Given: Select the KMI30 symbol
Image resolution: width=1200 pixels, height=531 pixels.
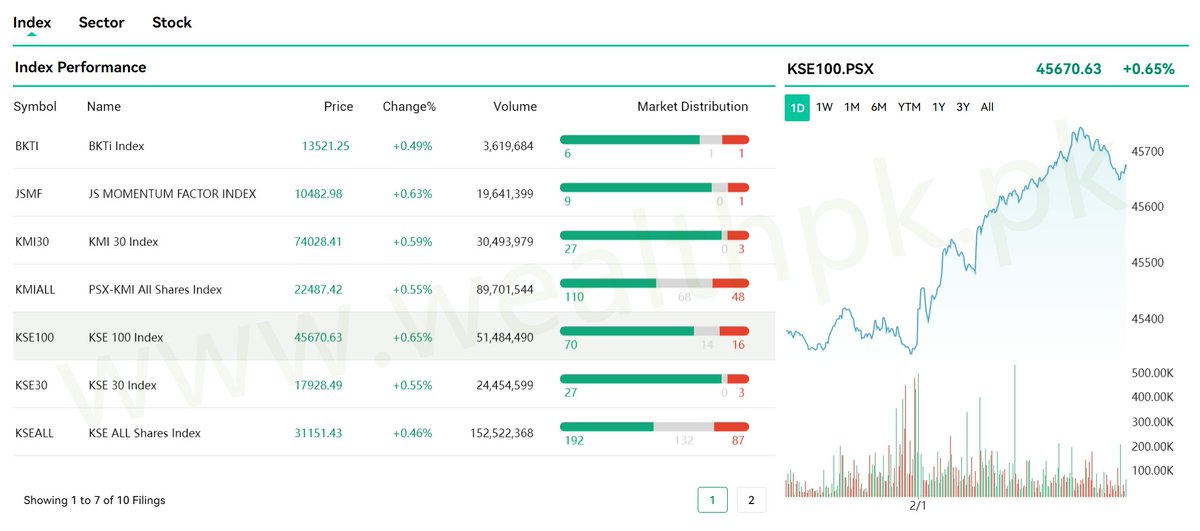Looking at the screenshot, I should (31, 242).
